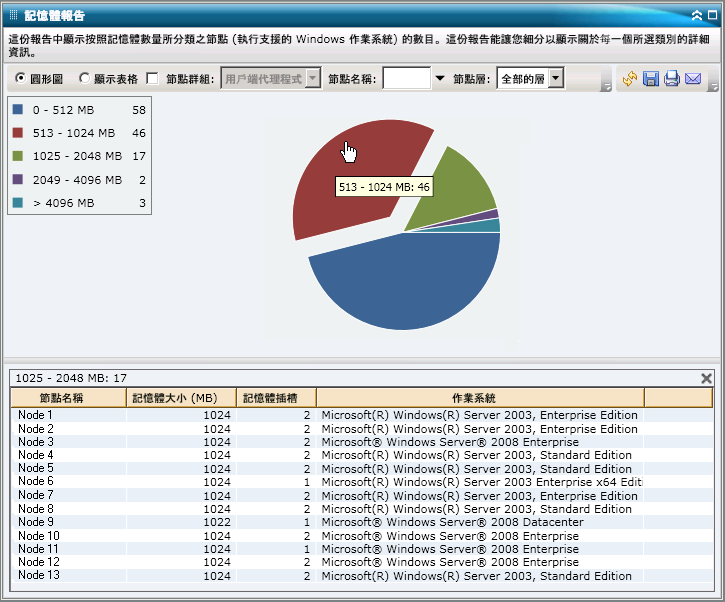This screenshot has width=725, height=602.
Task: Toggle the 節點群組 node group checkbox
Action: pyautogui.click(x=152, y=78)
